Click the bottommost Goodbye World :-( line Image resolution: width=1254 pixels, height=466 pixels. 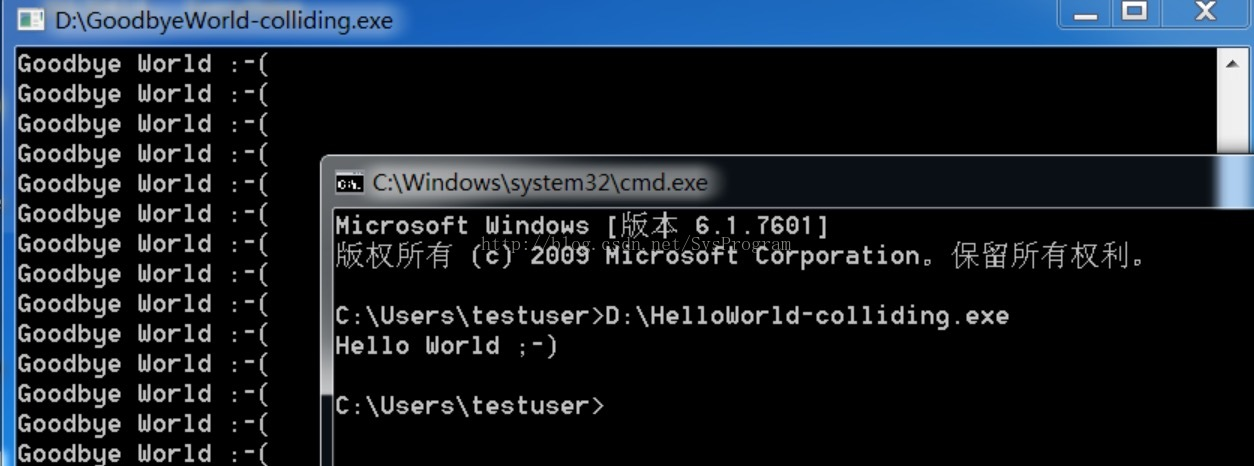(144, 454)
